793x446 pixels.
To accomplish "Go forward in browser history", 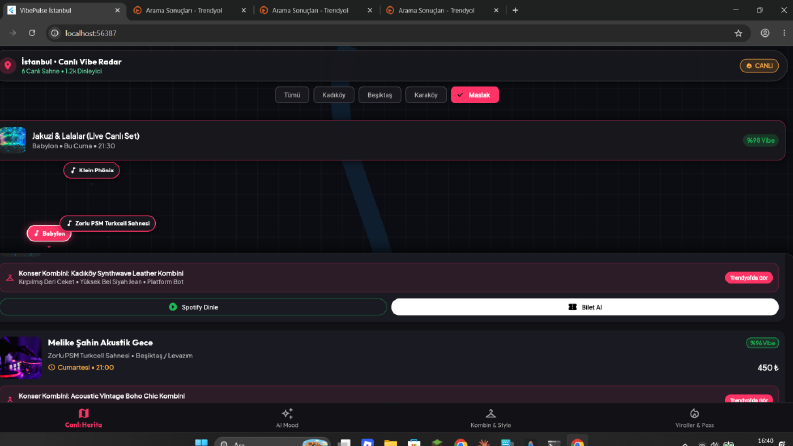I will click(x=13, y=33).
